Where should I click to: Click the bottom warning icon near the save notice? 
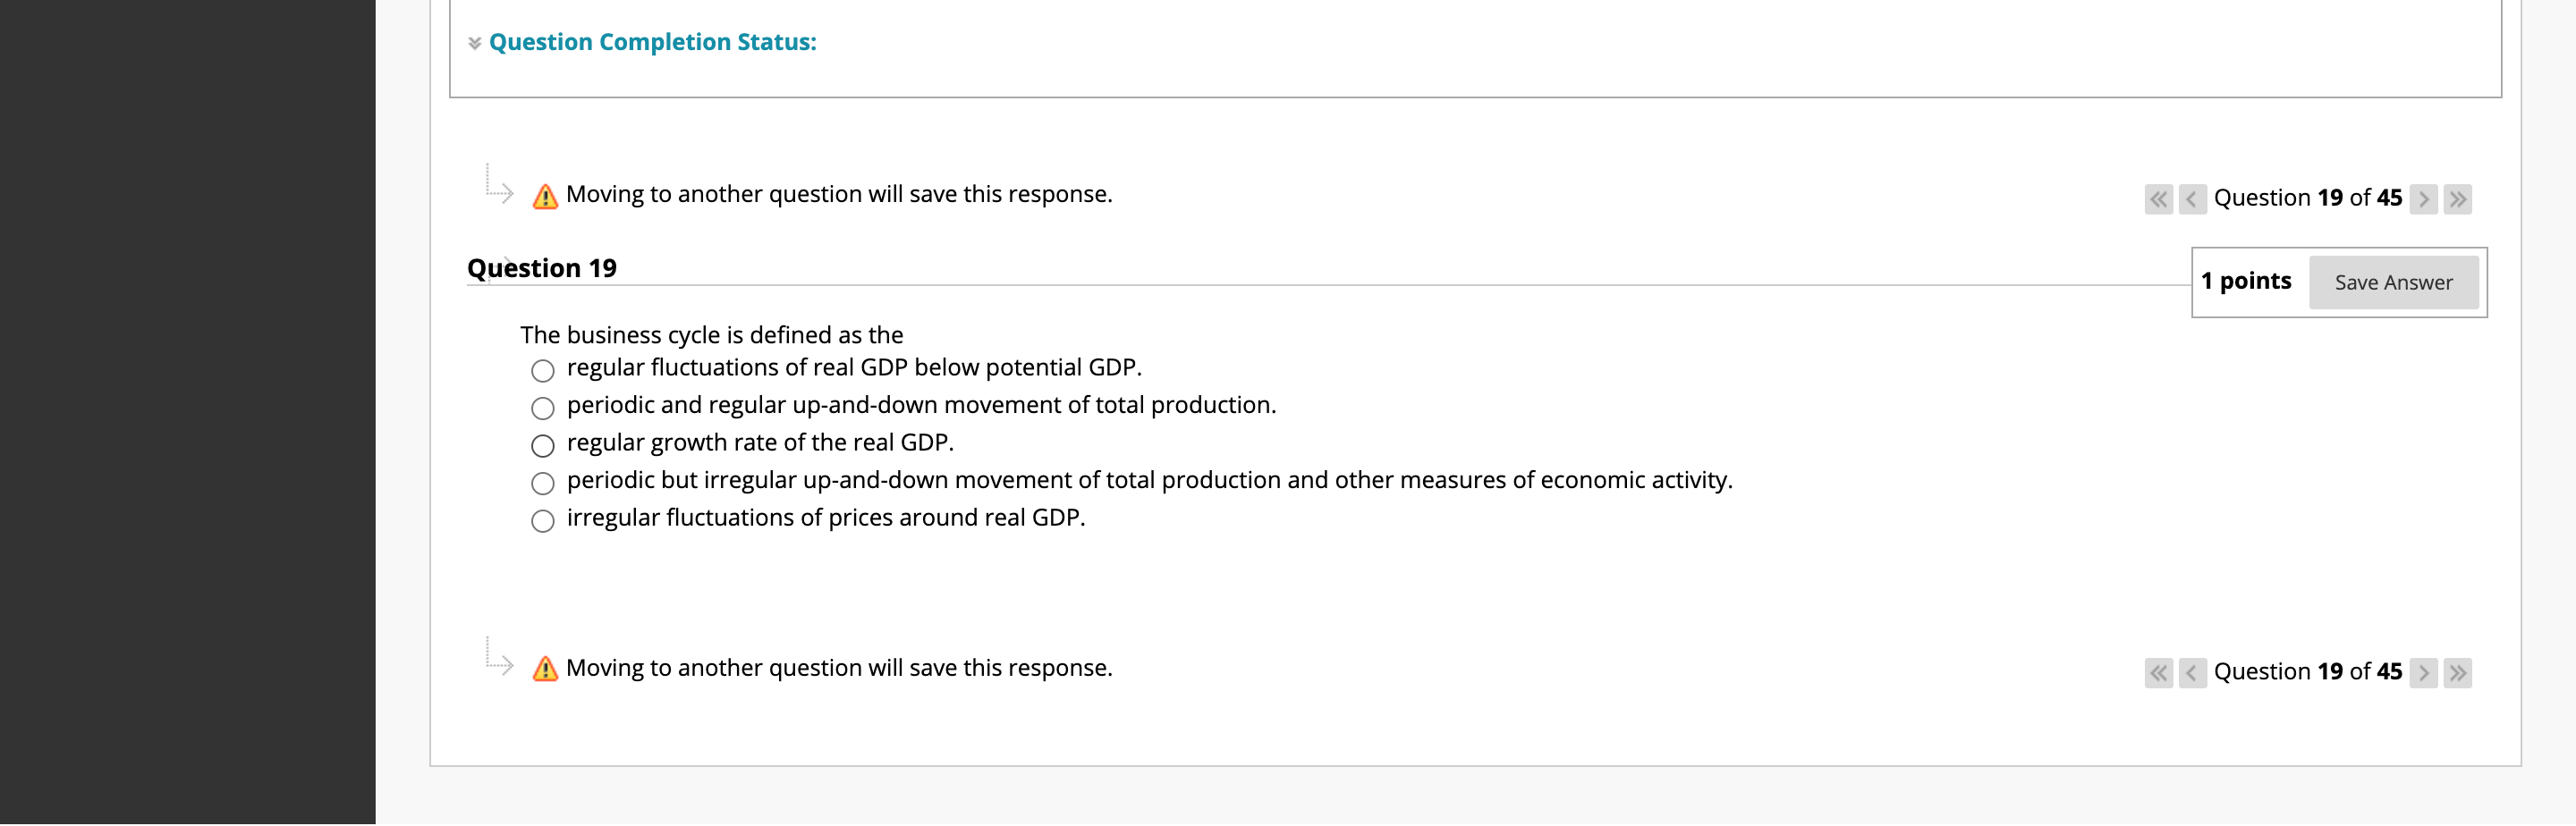(x=544, y=667)
